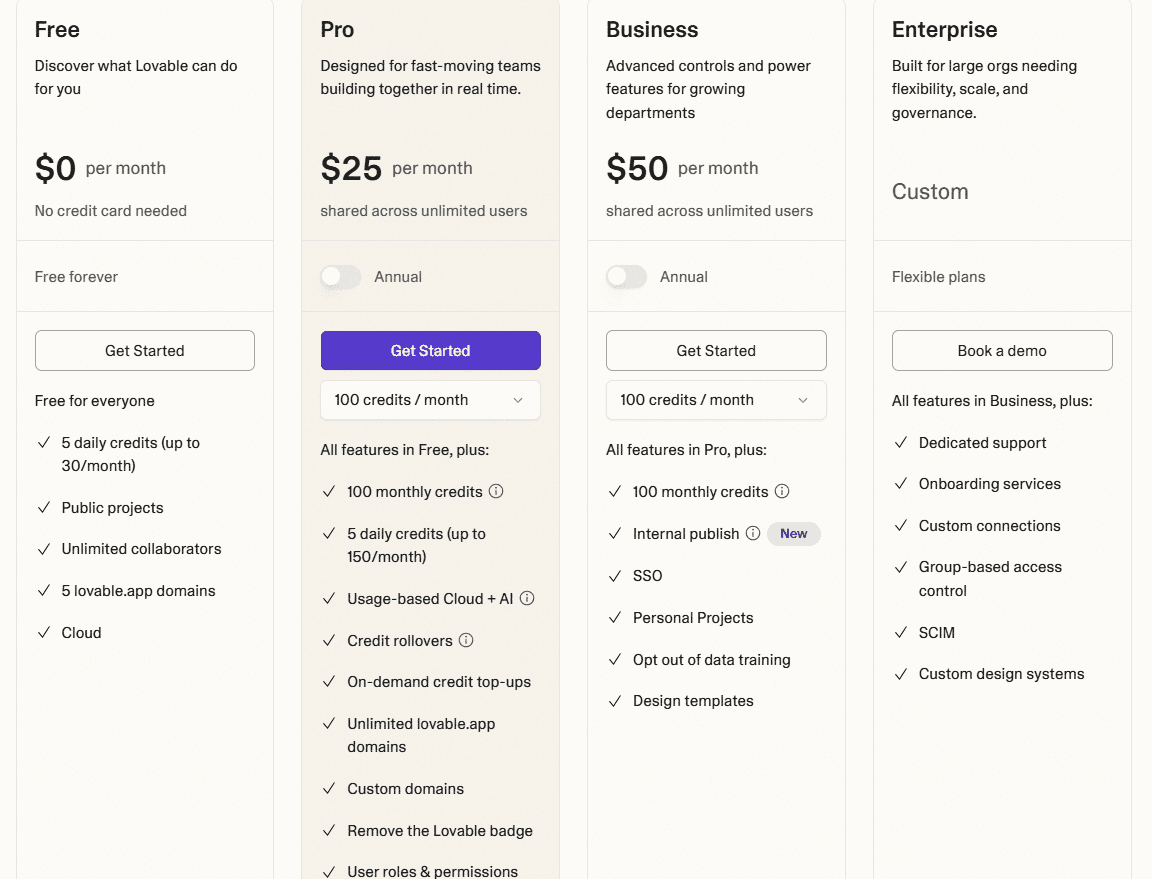Screen dimensions: 1152x879
Task: Click the info icon next to Internal publish
Action: [752, 533]
